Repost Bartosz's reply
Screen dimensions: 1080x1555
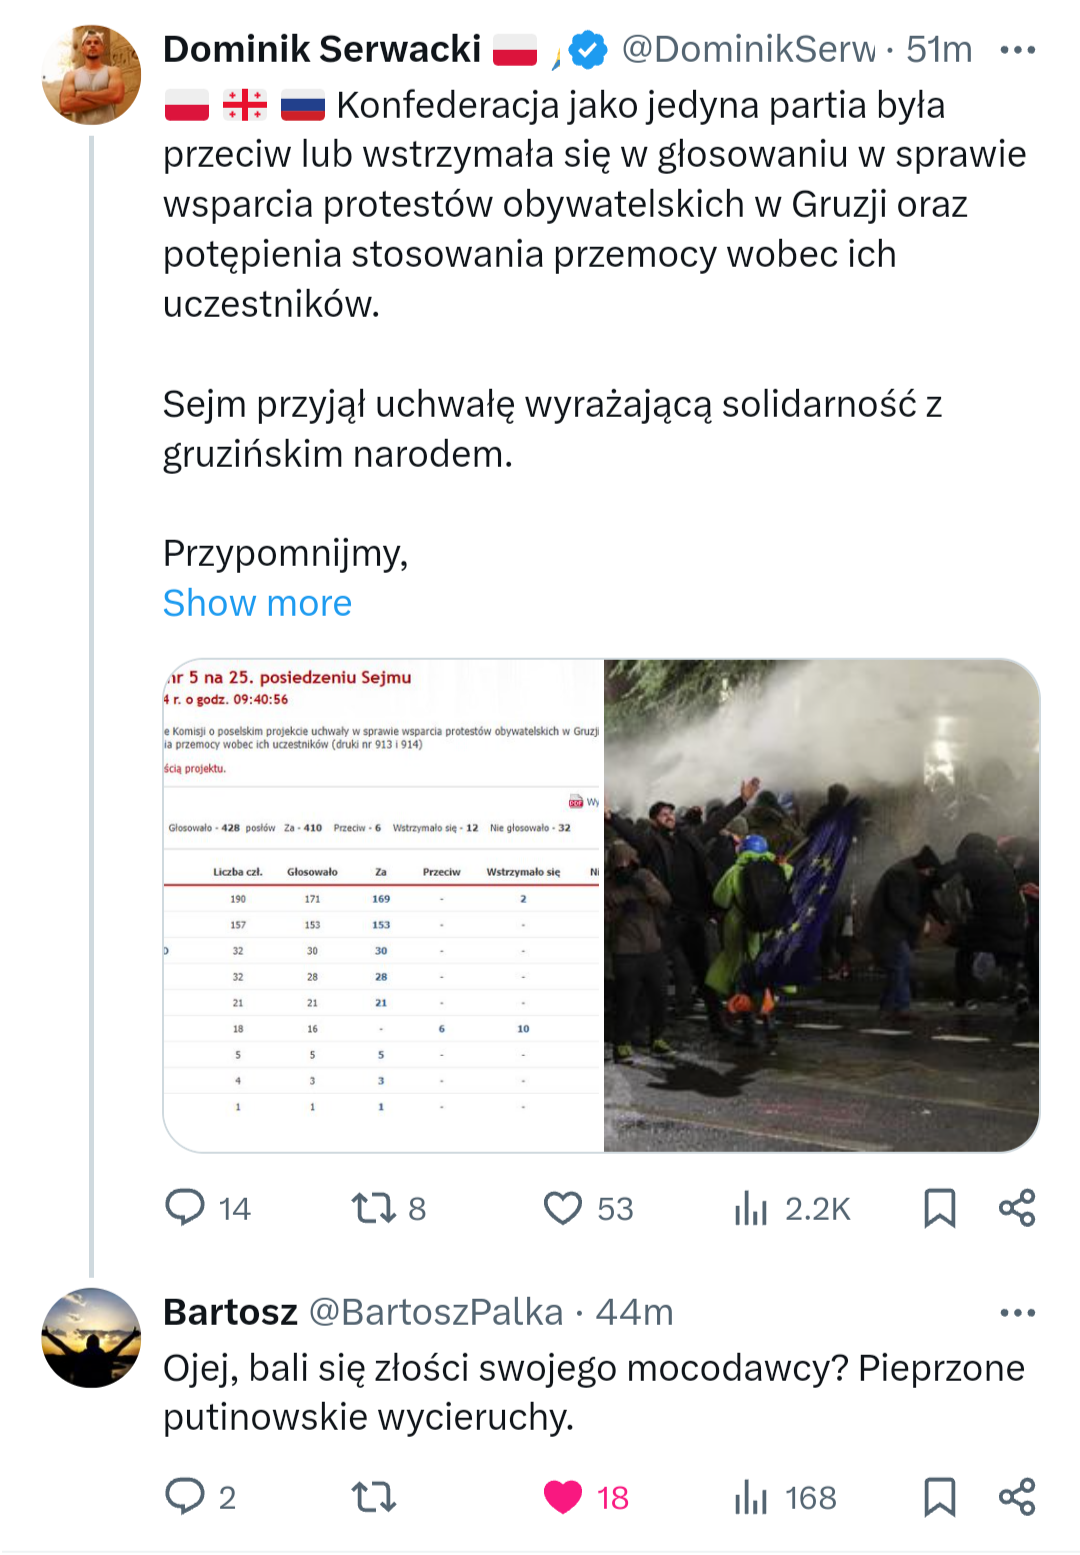[x=374, y=1496]
